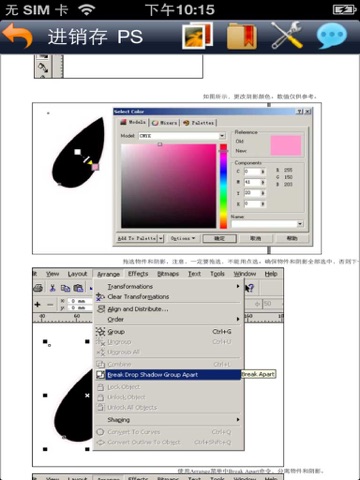The width and height of the screenshot is (360, 480).
Task: Click the C component input field
Action: tap(252, 171)
